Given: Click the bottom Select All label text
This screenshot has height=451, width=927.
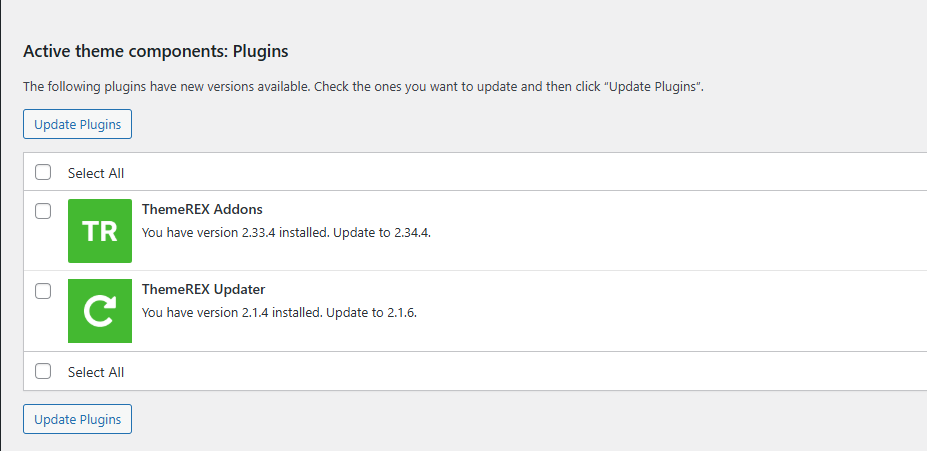Looking at the screenshot, I should [96, 372].
